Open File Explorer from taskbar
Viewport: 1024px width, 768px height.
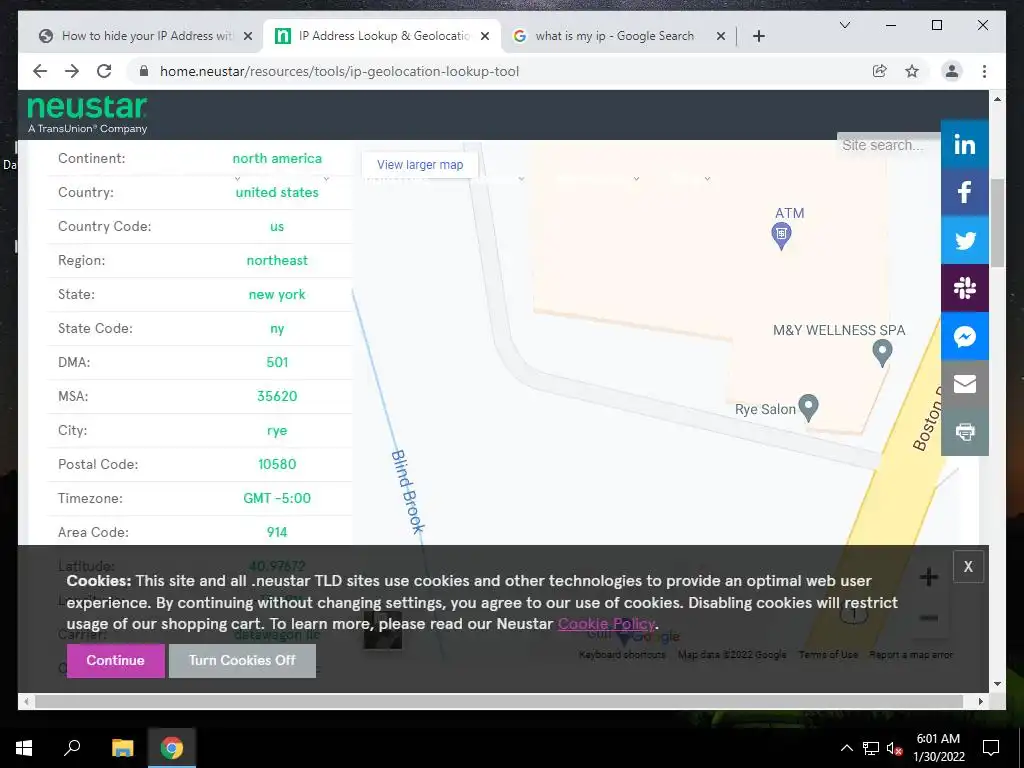(123, 748)
